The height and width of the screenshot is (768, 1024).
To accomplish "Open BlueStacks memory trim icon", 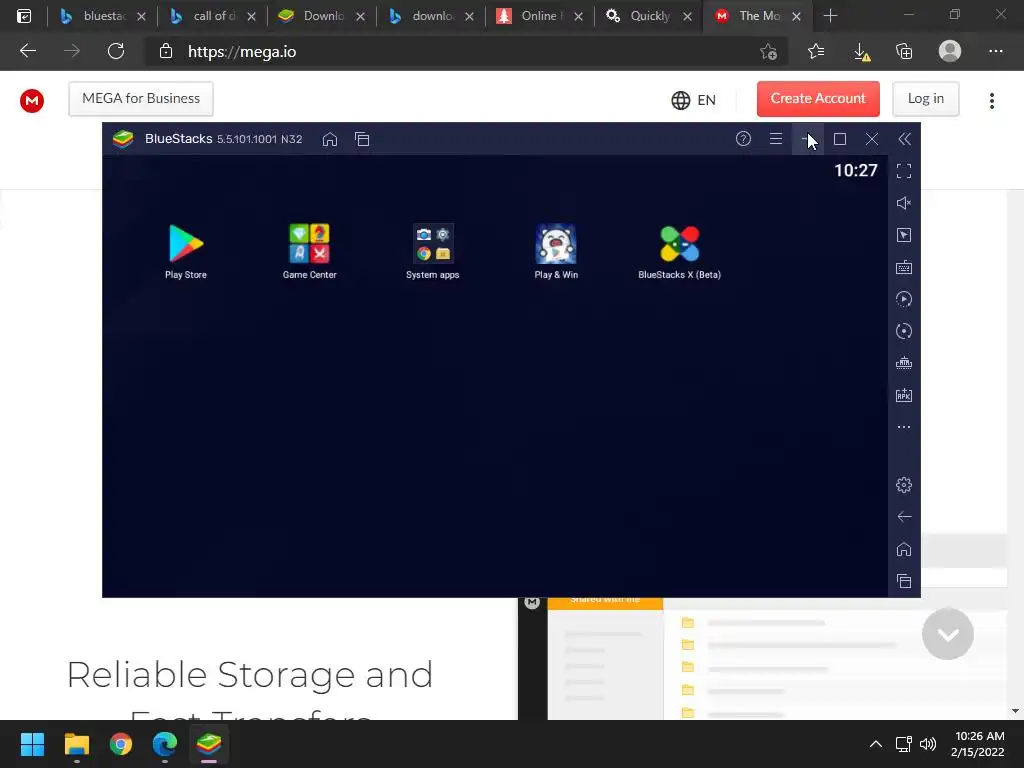I will pos(904,363).
